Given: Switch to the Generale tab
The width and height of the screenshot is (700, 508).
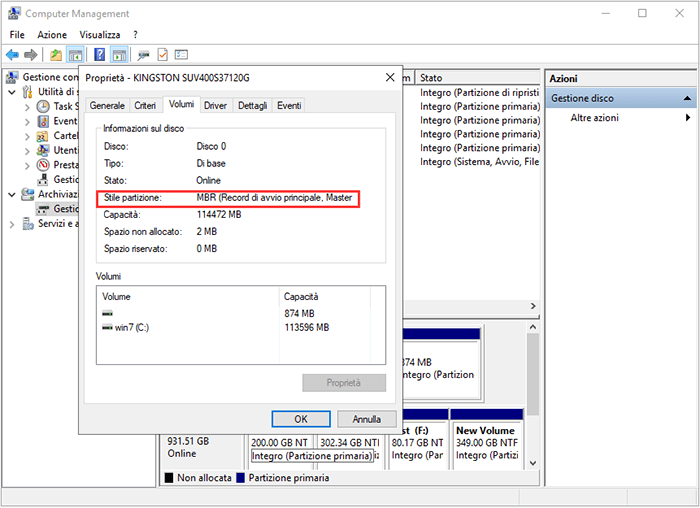Looking at the screenshot, I should point(107,105).
